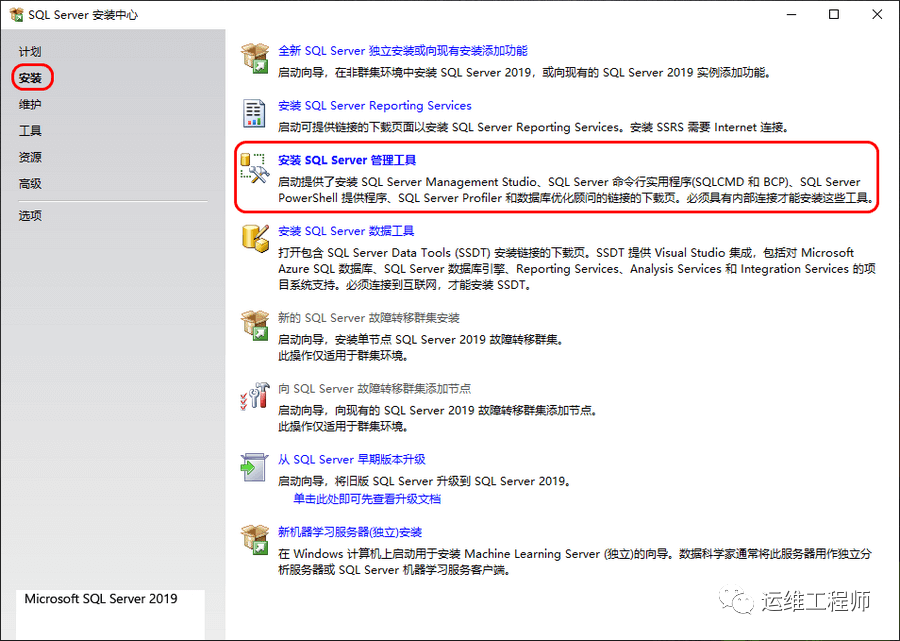
Task: Go to the 资源 section
Action: 30,157
